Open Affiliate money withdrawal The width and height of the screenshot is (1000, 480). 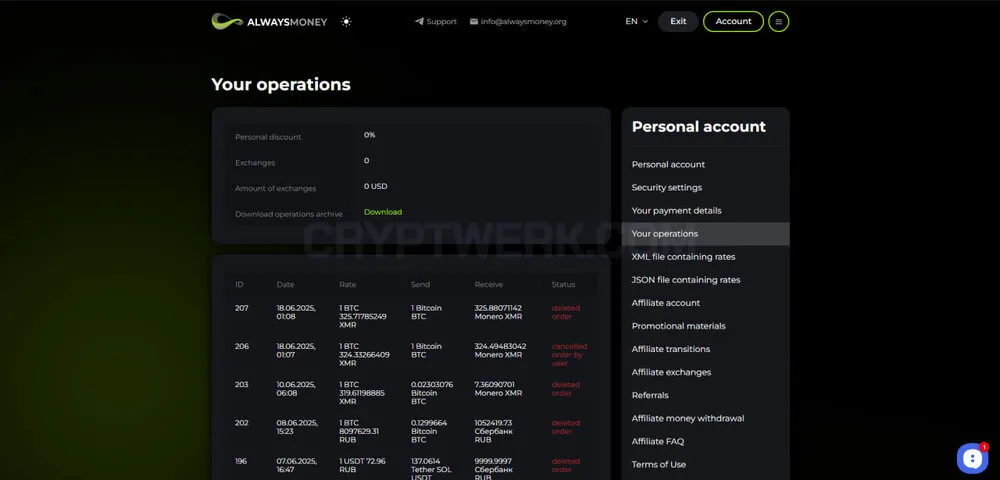(688, 418)
